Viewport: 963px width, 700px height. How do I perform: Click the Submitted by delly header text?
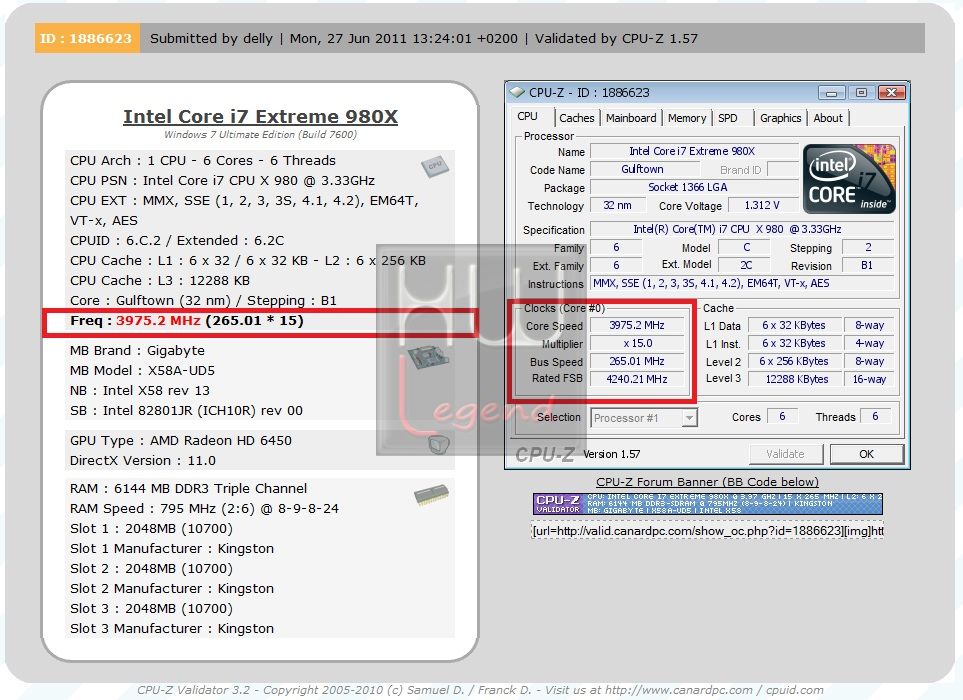(x=211, y=38)
